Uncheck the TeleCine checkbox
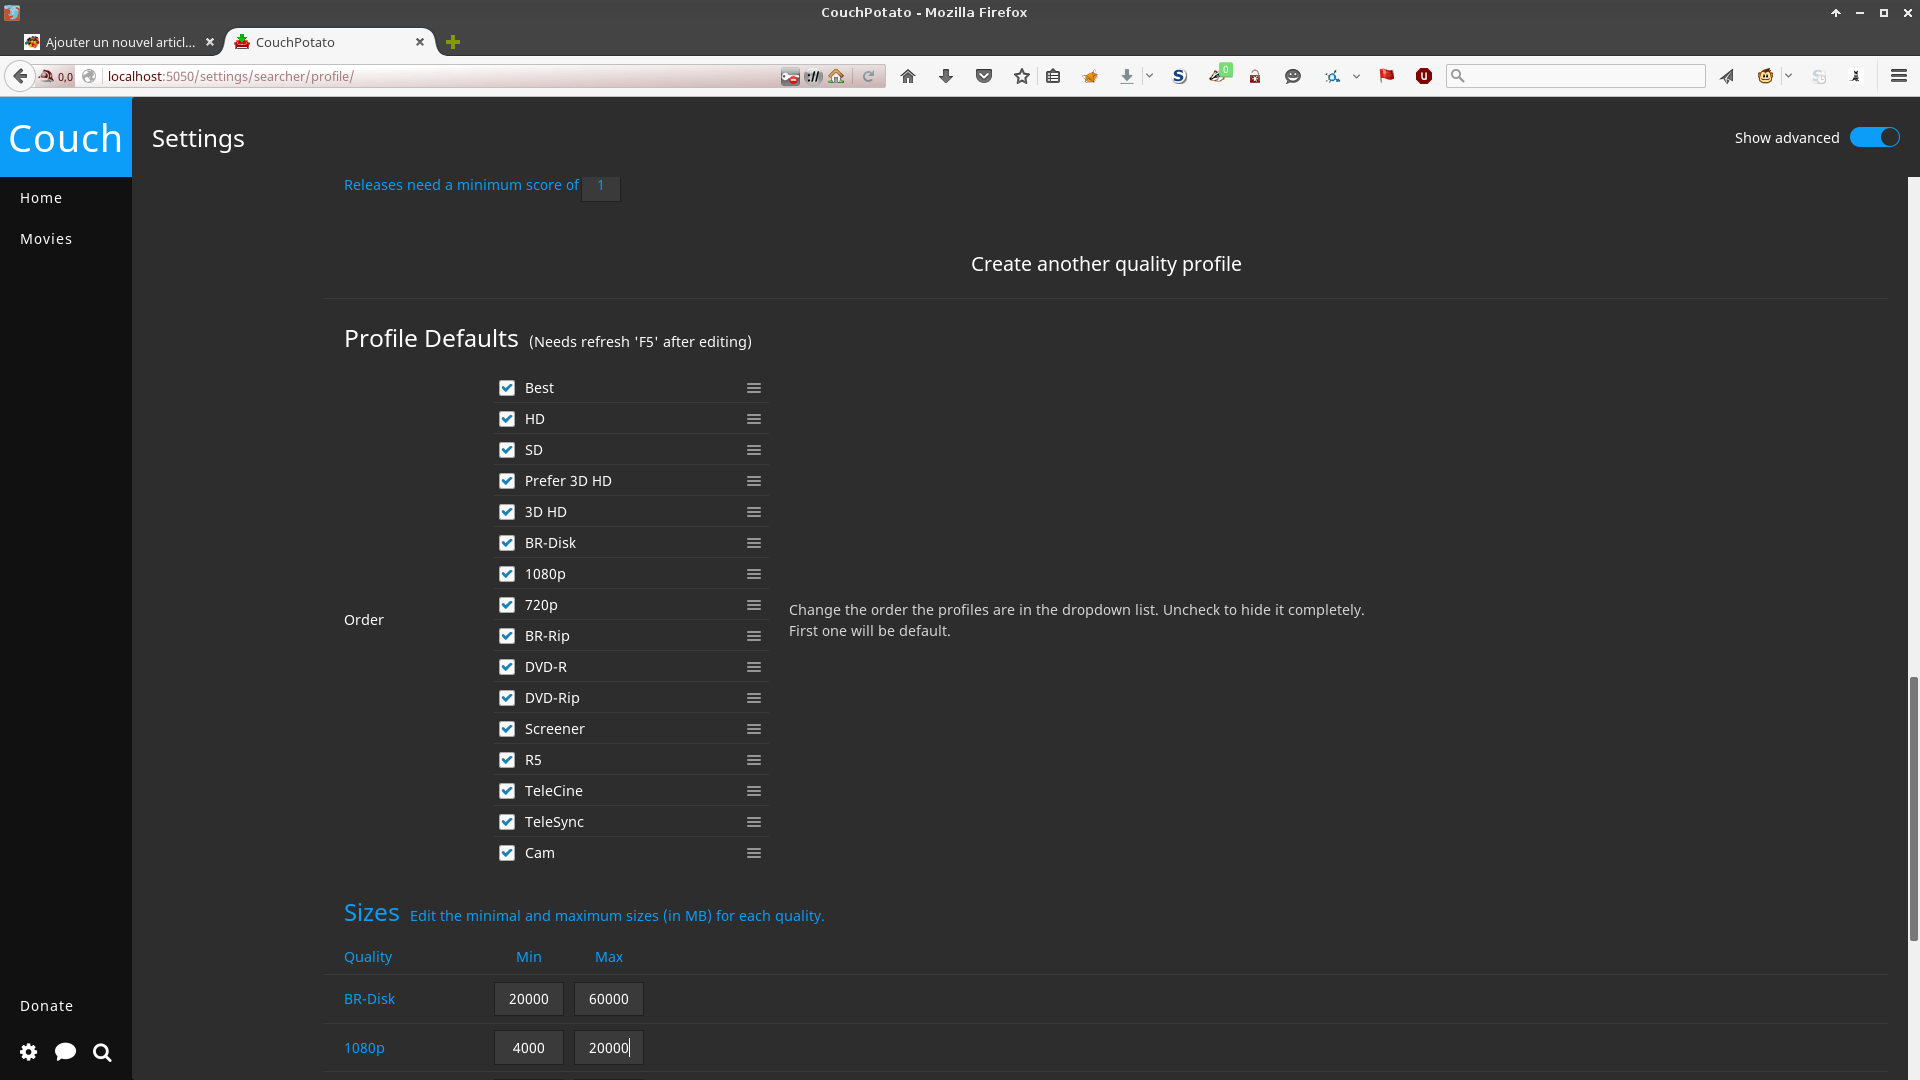Image resolution: width=1920 pixels, height=1080 pixels. pyautogui.click(x=507, y=791)
